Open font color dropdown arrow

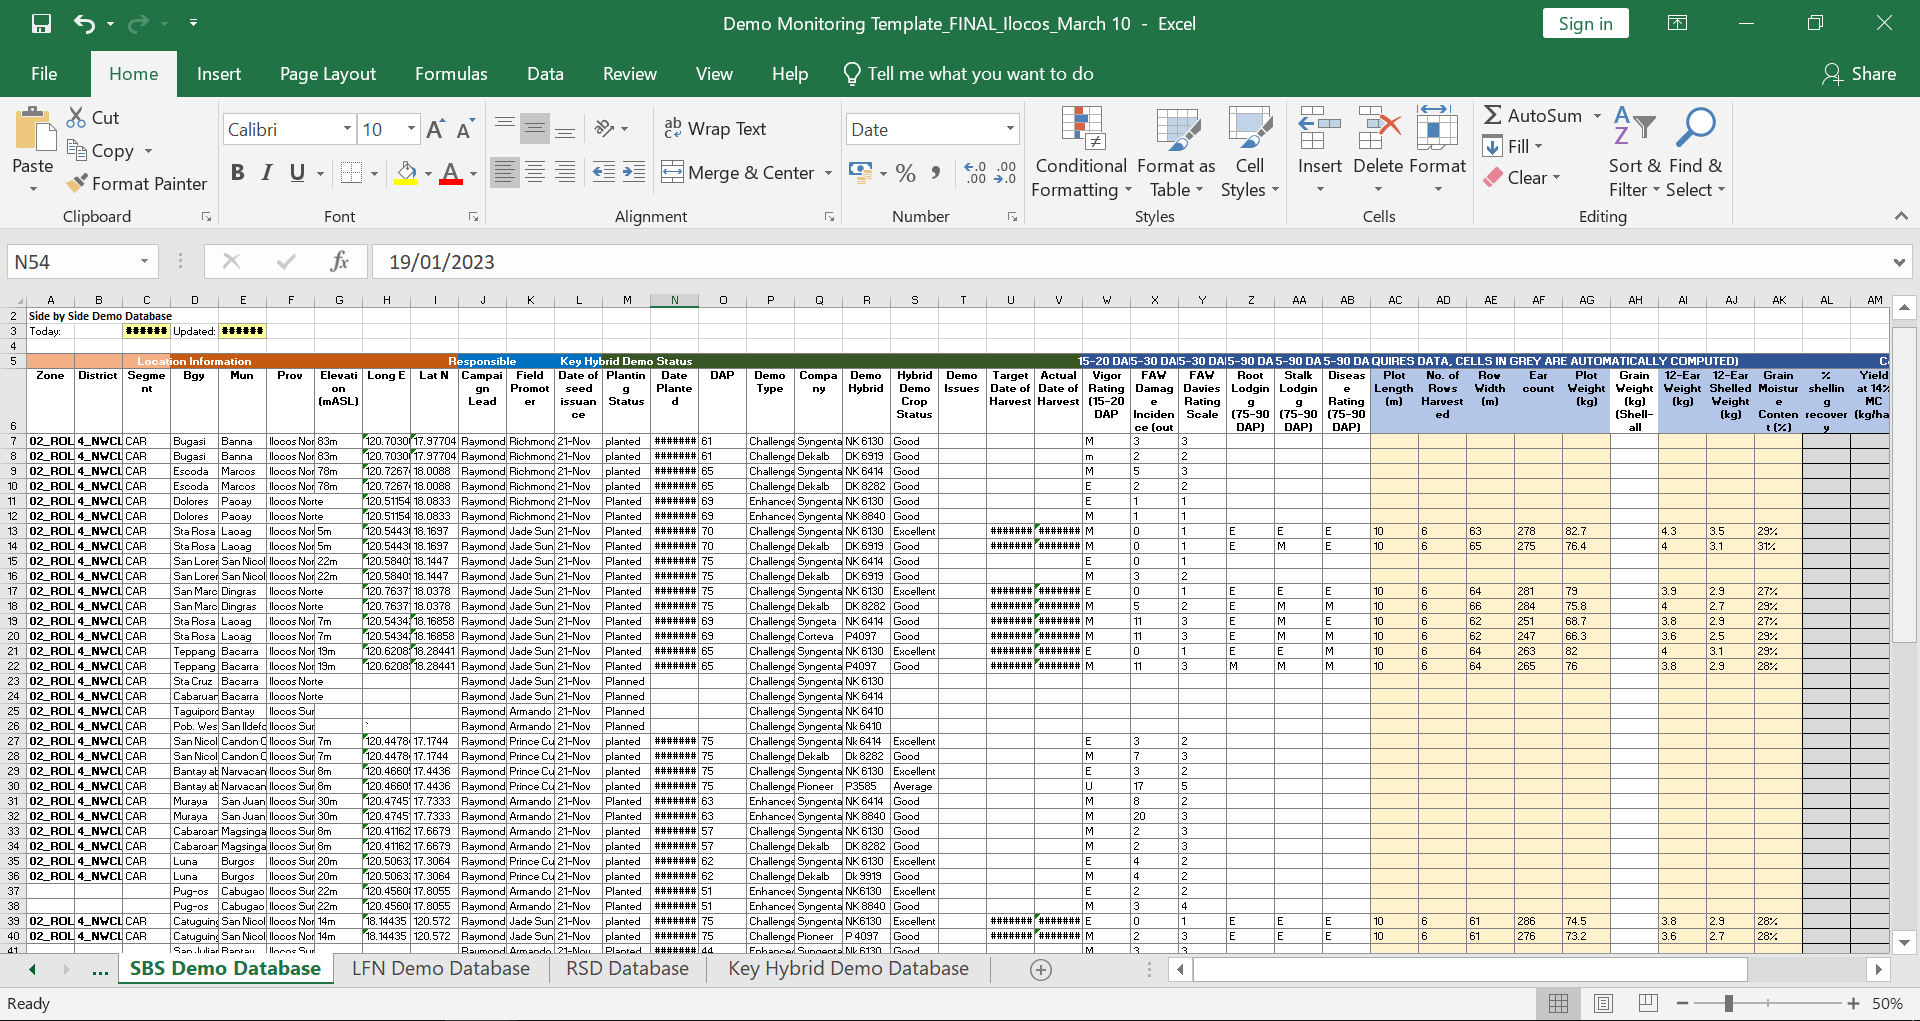(473, 173)
